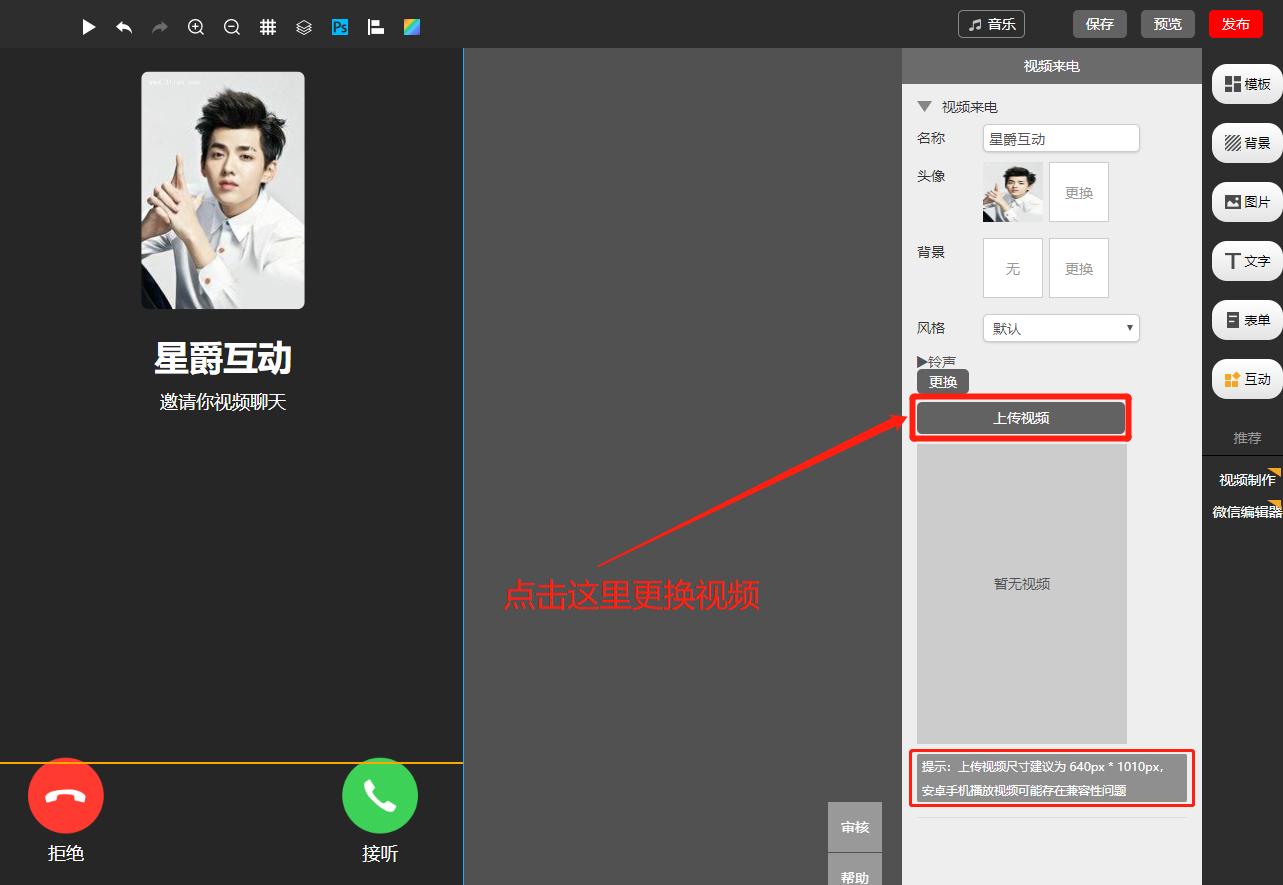1283x885 pixels.
Task: Click the 名称 name input field
Action: click(1061, 139)
